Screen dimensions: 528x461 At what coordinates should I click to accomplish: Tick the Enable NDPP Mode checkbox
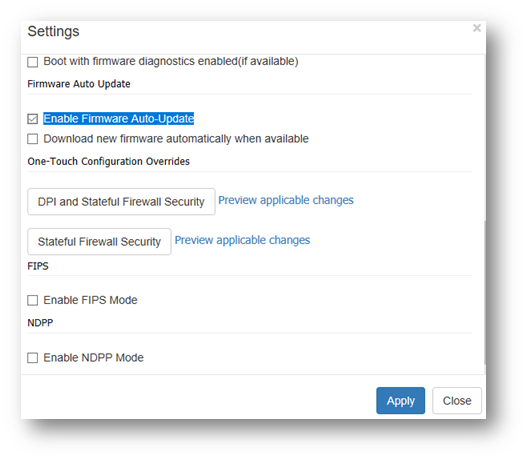point(33,358)
